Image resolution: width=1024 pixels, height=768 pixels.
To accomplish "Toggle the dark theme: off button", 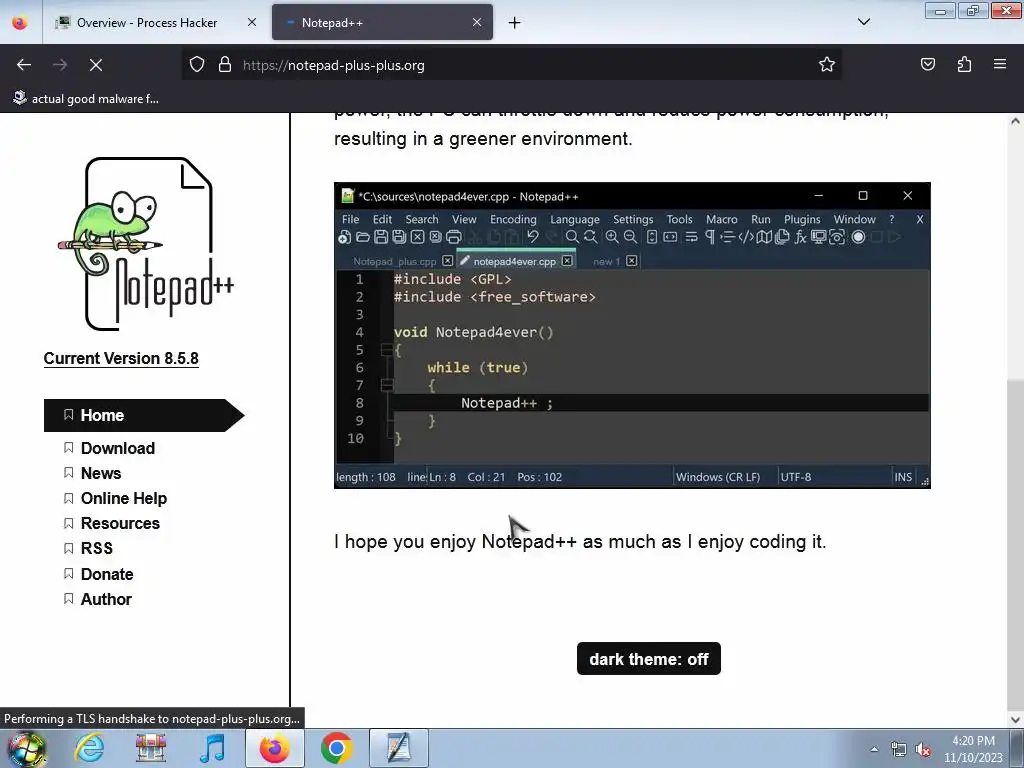I will [x=648, y=658].
